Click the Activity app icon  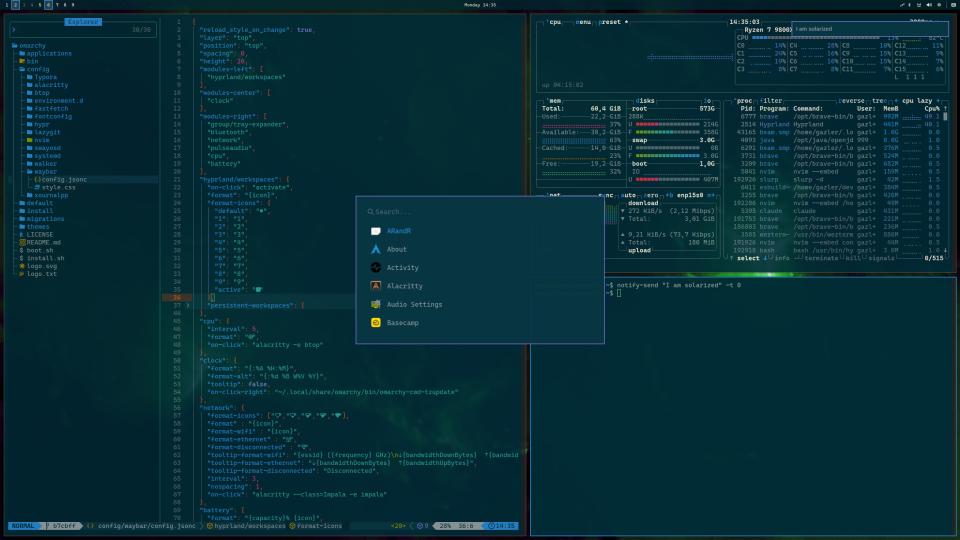tap(376, 268)
